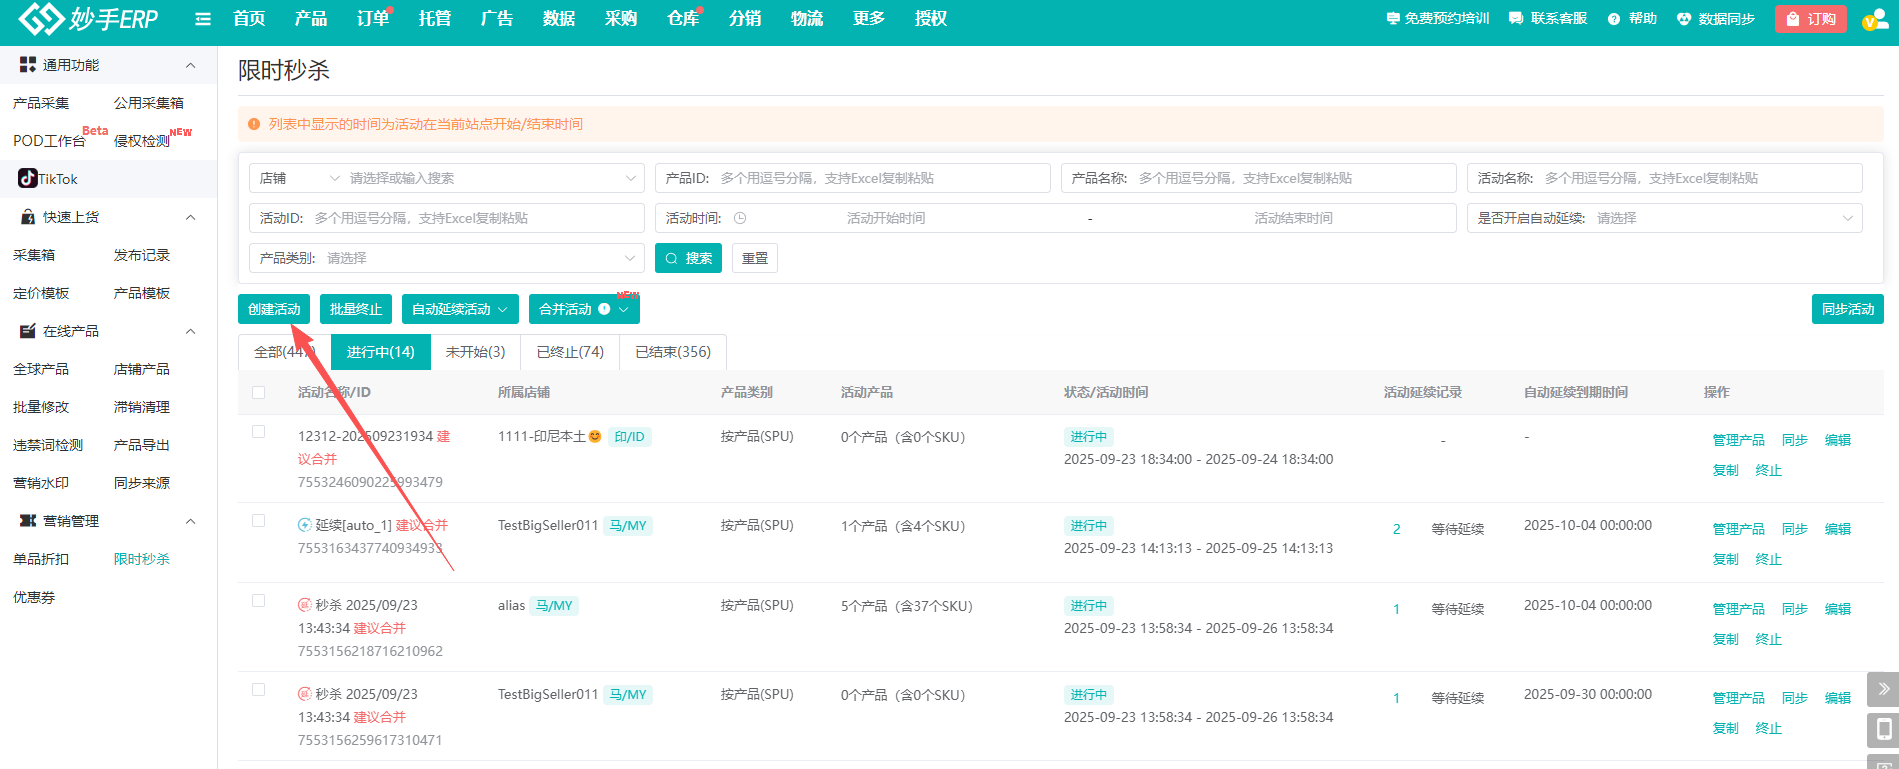Click the 数据同步 icon in header
Image resolution: width=1899 pixels, height=769 pixels.
[x=1684, y=19]
